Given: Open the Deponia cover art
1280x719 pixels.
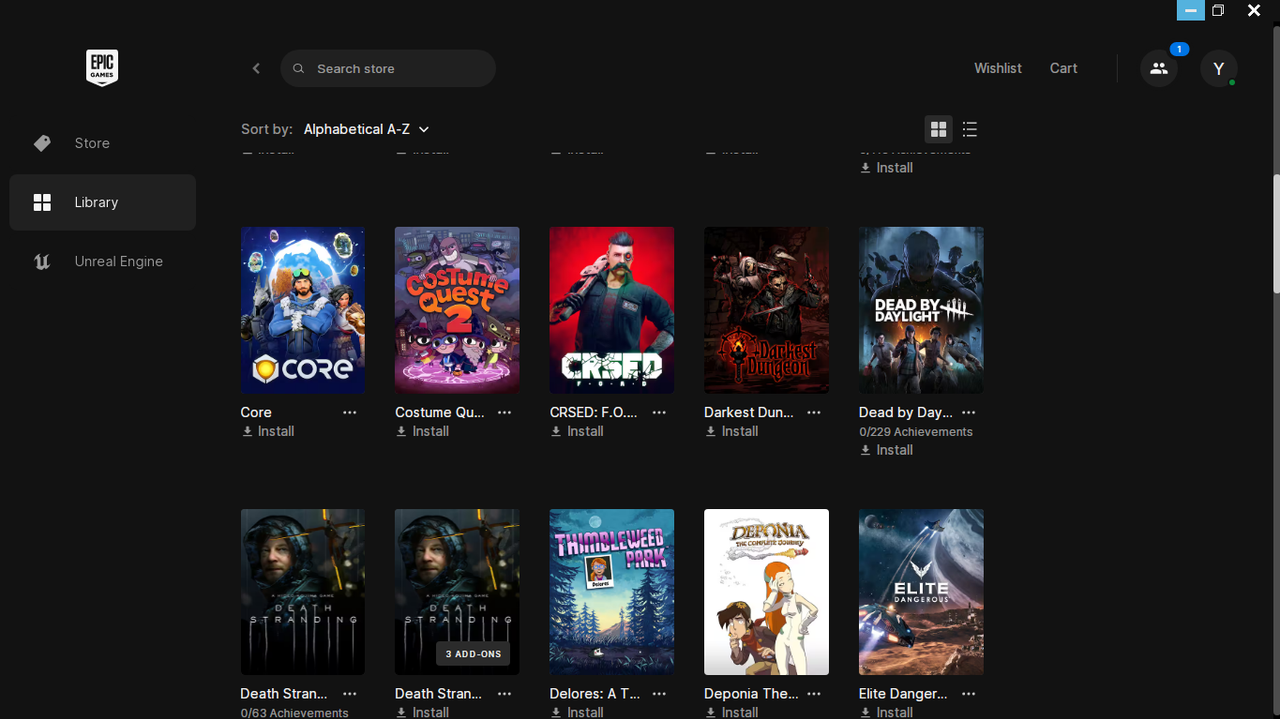Looking at the screenshot, I should point(766,592).
